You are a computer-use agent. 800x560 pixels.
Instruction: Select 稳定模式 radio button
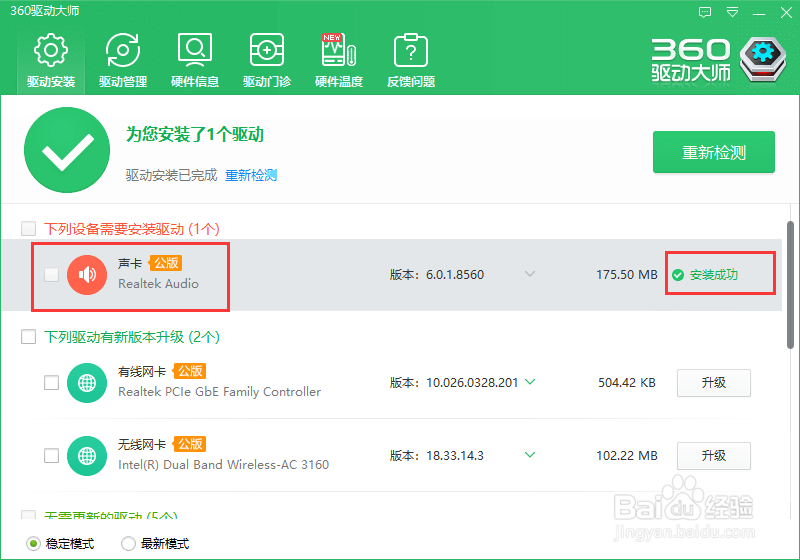coord(33,544)
